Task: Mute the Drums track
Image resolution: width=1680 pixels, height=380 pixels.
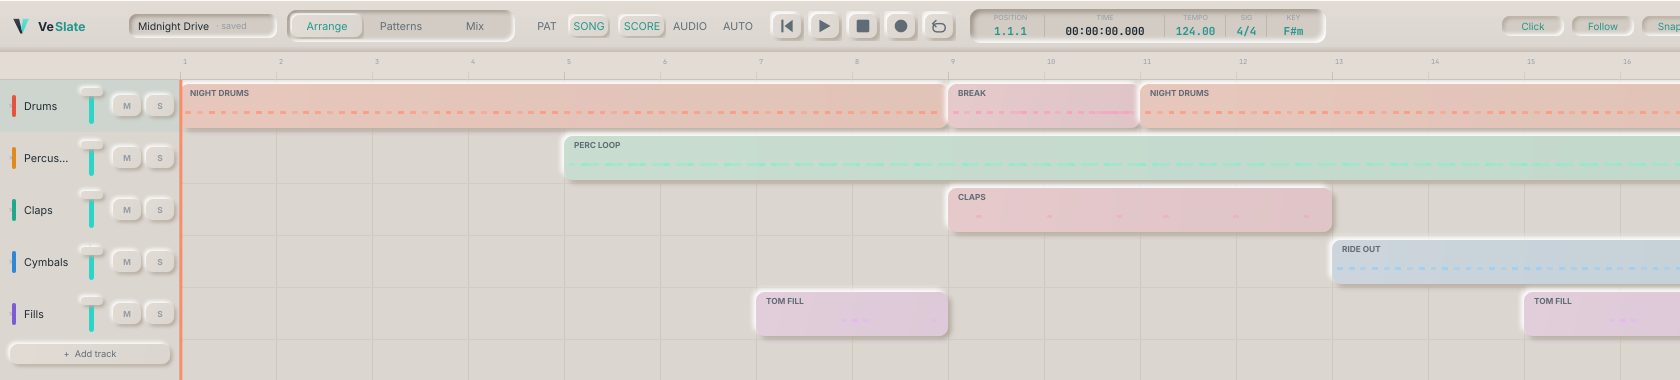Action: 127,106
